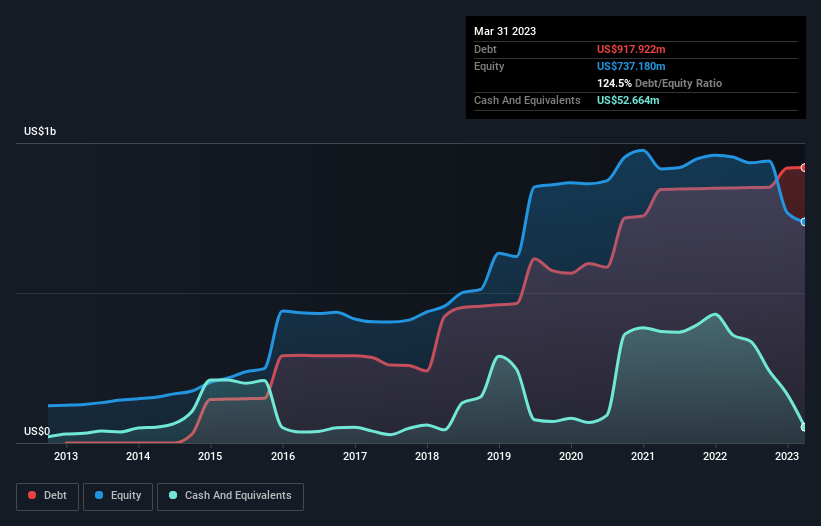Click the 2015 x-axis label
Image resolution: width=821 pixels, height=526 pixels.
(210, 456)
